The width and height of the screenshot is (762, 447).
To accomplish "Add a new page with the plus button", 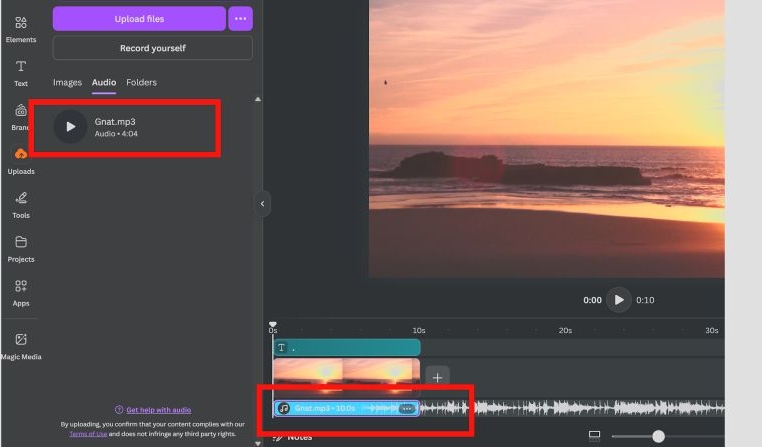I will [x=437, y=378].
